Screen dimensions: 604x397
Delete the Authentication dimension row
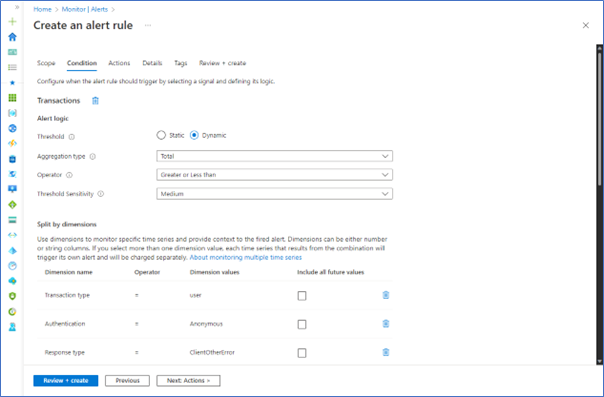pos(386,323)
